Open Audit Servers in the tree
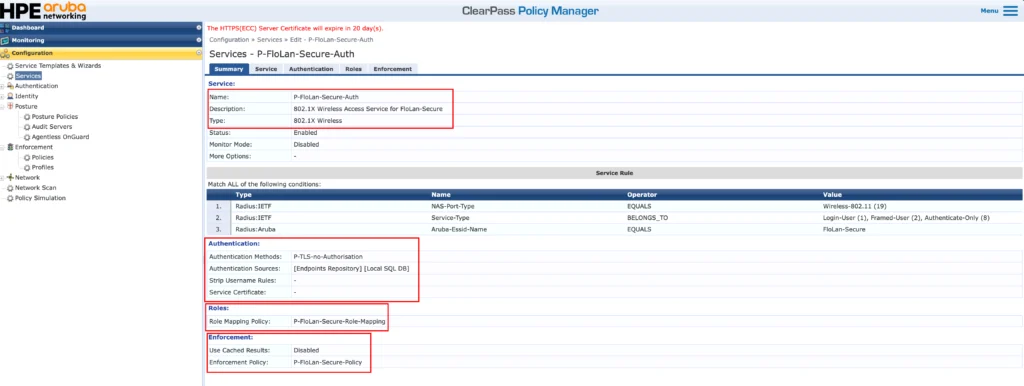This screenshot has height=386, width=1024. tap(52, 127)
